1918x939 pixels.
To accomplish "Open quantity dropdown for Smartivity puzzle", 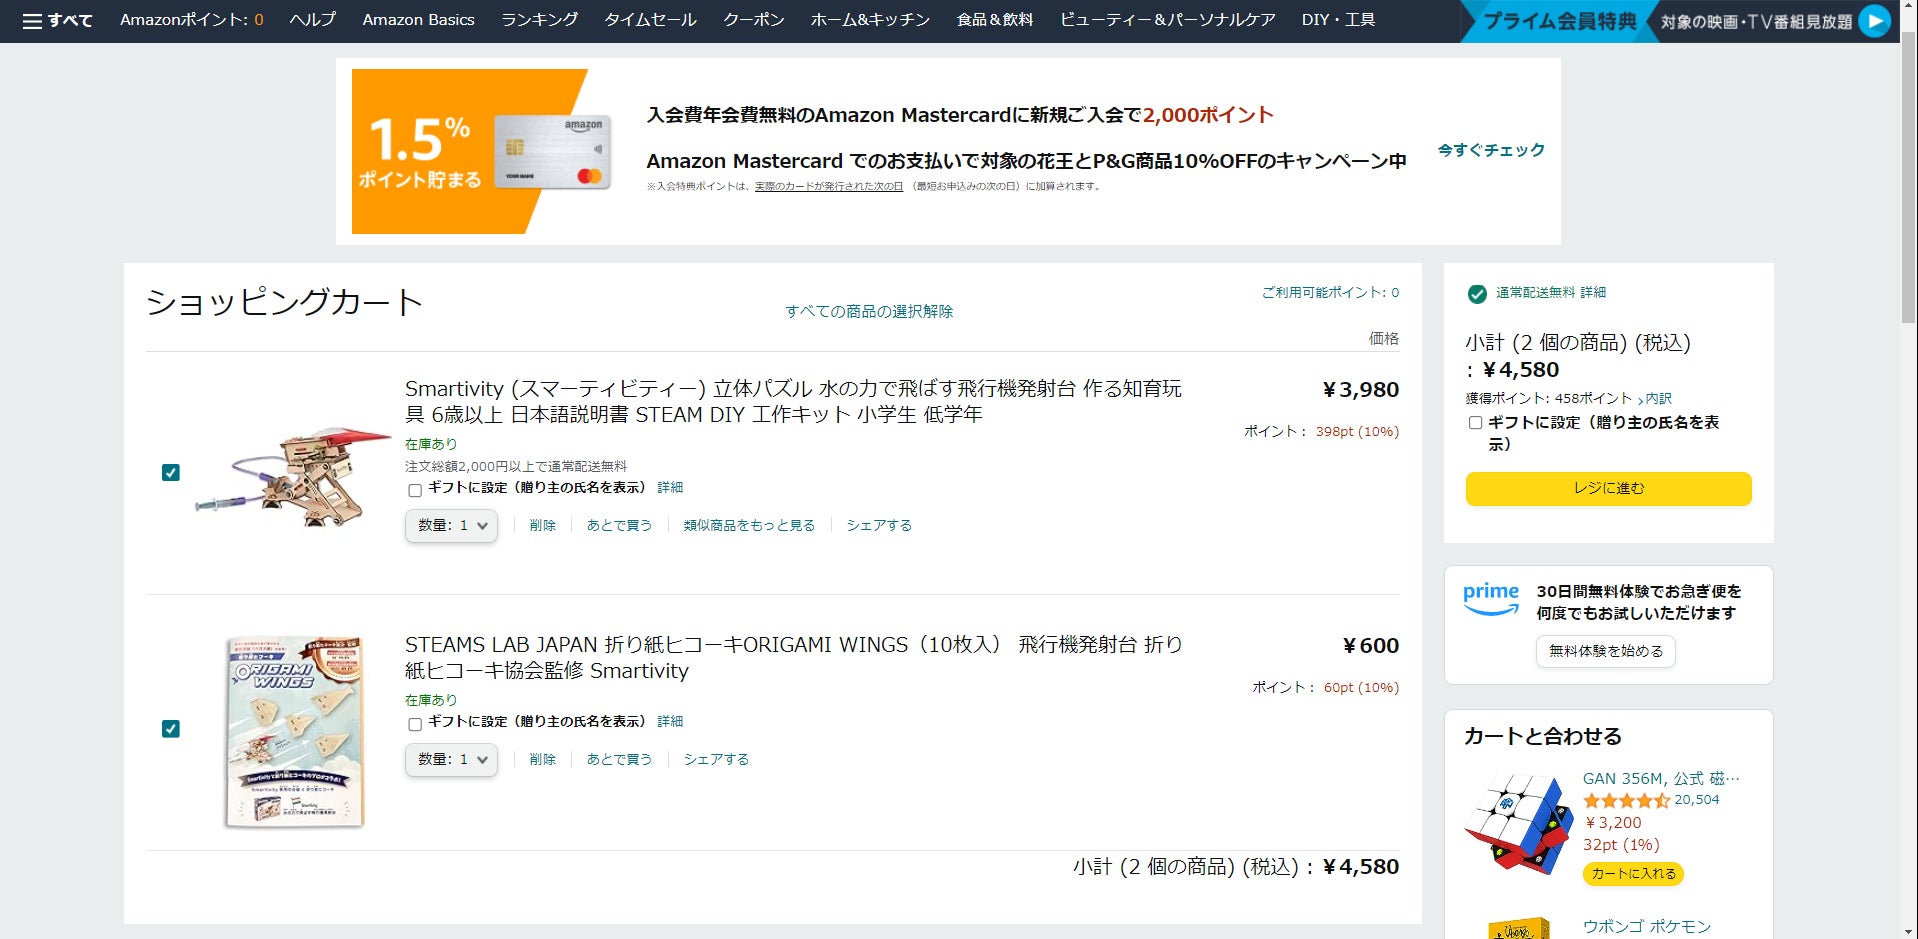I will [451, 526].
